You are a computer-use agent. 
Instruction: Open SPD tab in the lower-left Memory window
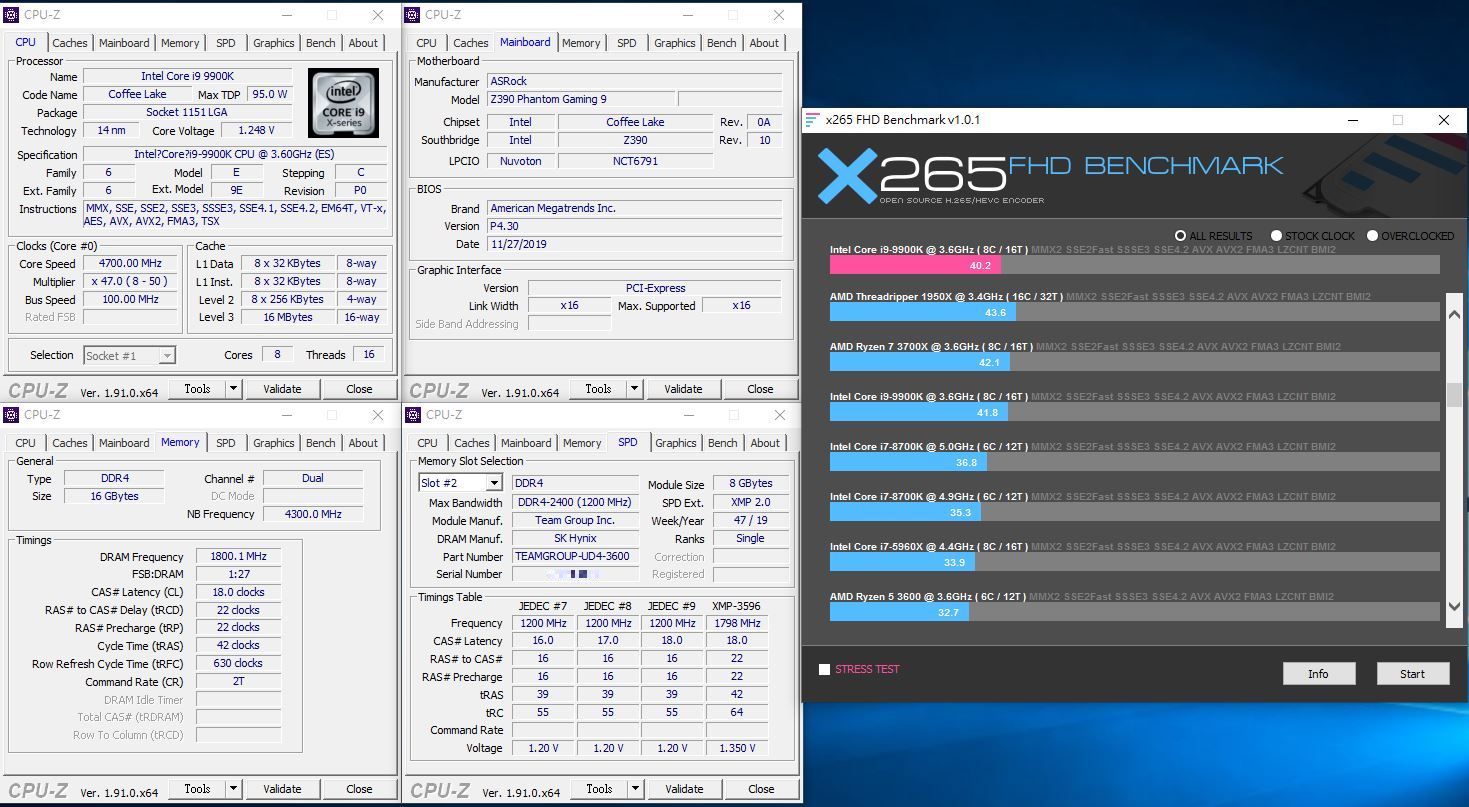click(x=226, y=443)
